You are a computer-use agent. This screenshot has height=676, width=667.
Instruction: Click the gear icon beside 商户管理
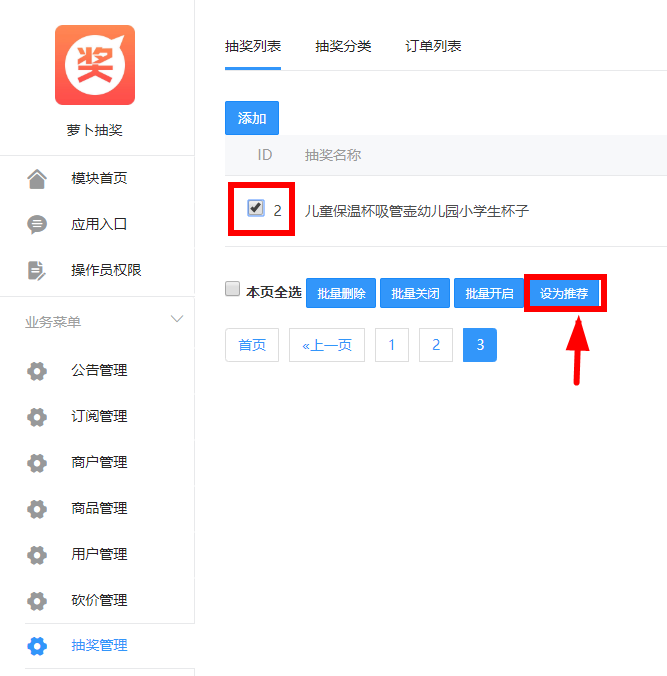[x=37, y=463]
